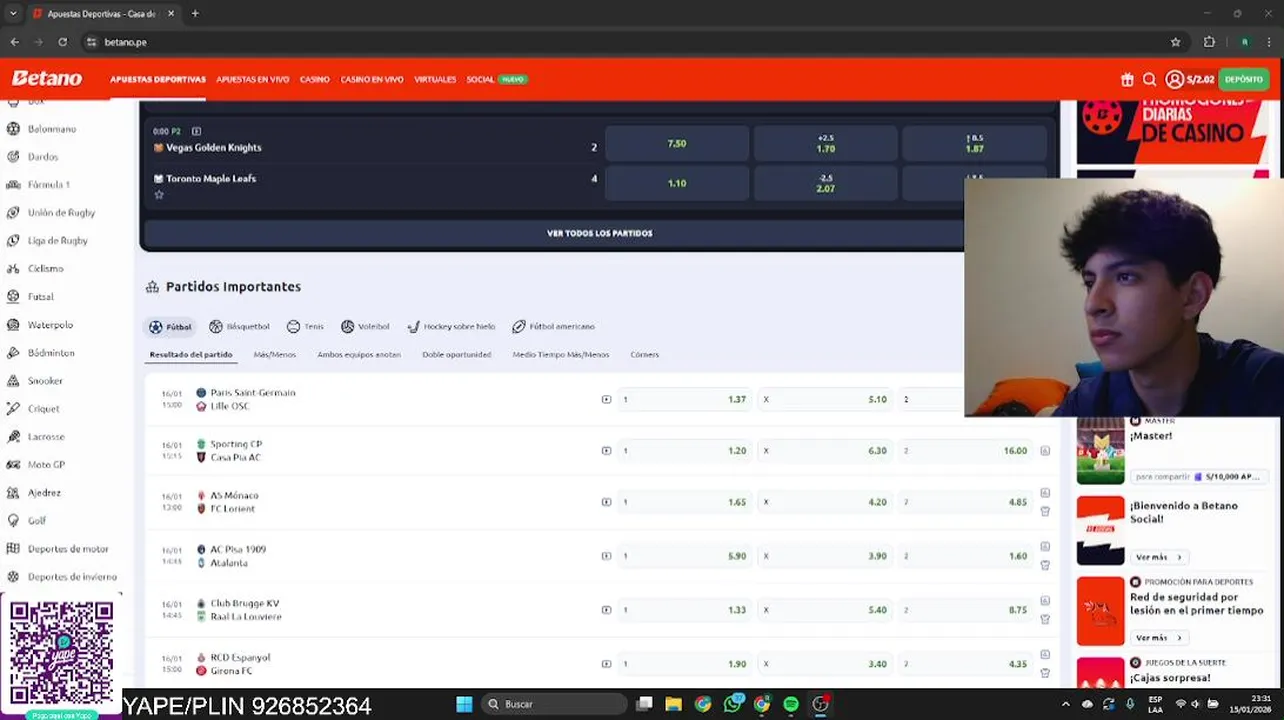Bet on Vegas Golden Knights at 7.50
Viewport: 1284px width, 720px height.
[677, 144]
